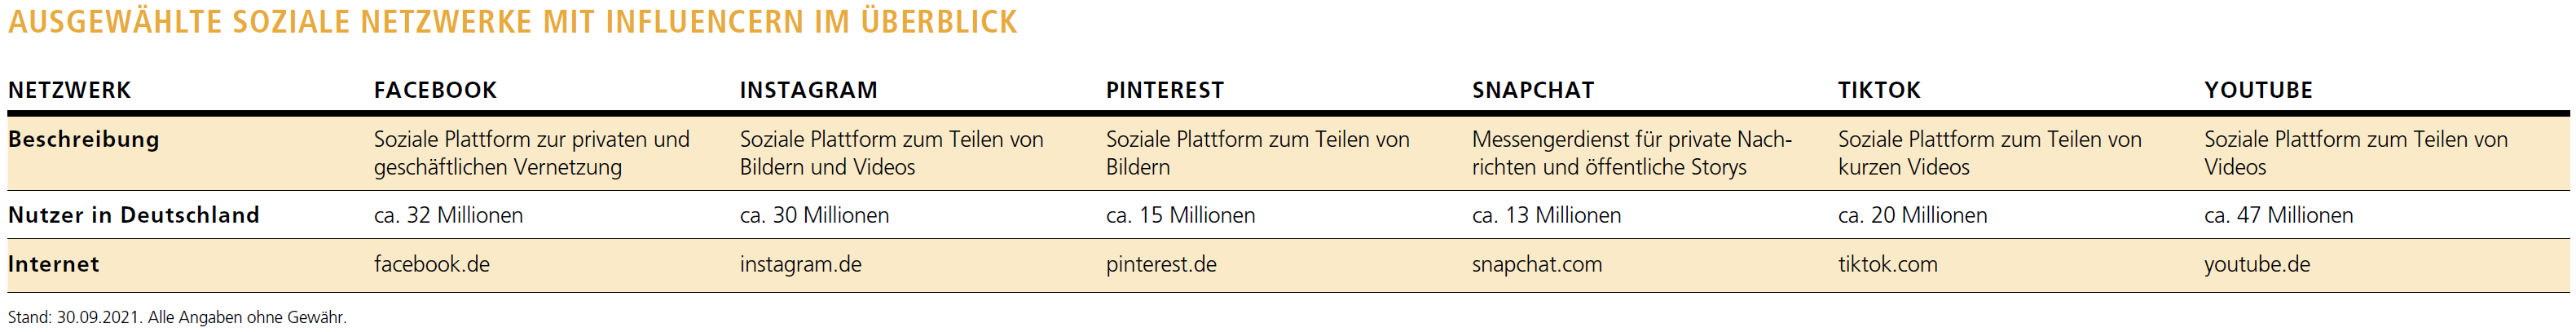2576x332 pixels.
Task: Open the pinterest.de link
Action: tap(1161, 265)
